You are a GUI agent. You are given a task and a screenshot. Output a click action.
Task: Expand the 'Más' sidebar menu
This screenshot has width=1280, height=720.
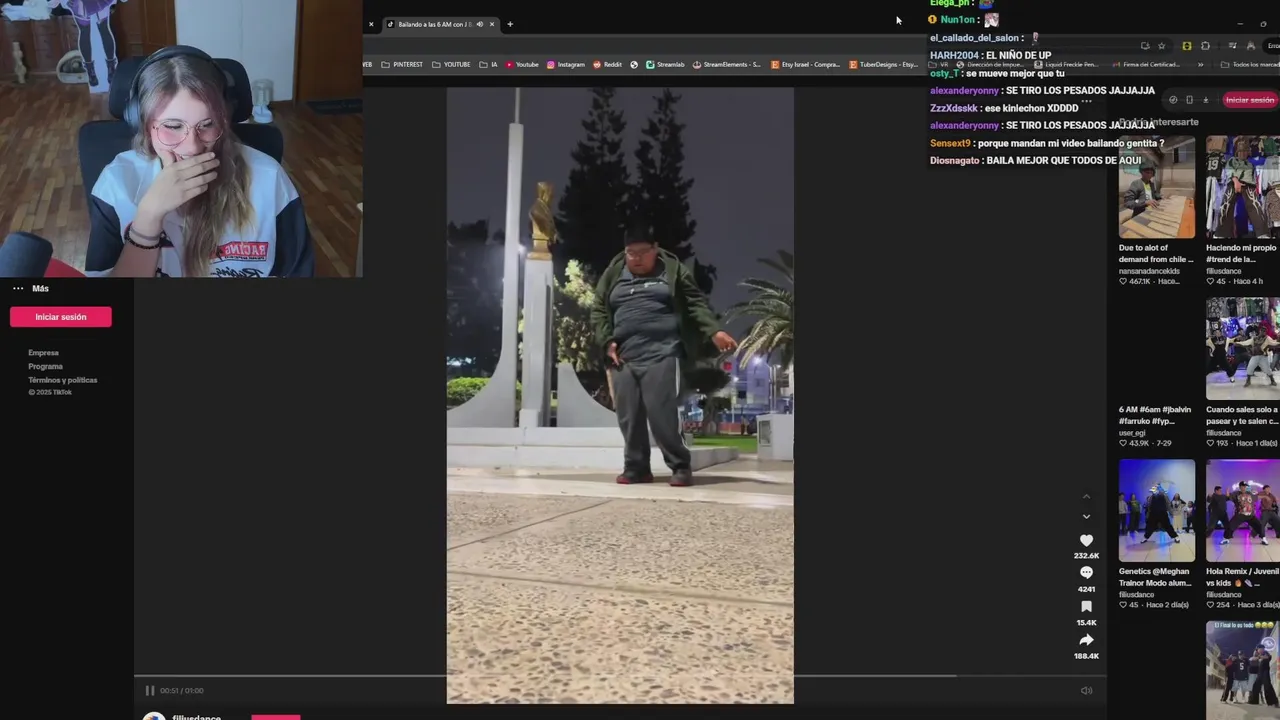coord(30,288)
